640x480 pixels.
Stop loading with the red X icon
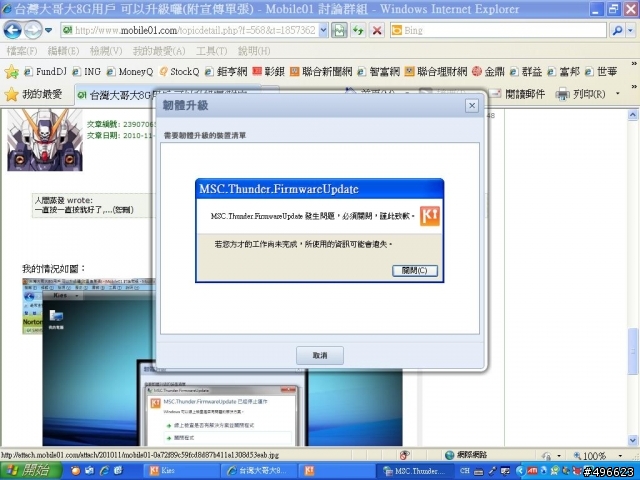[x=377, y=30]
